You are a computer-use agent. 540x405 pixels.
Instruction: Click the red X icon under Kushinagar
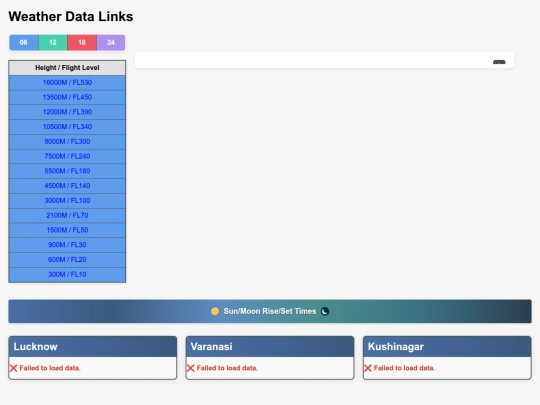click(368, 368)
